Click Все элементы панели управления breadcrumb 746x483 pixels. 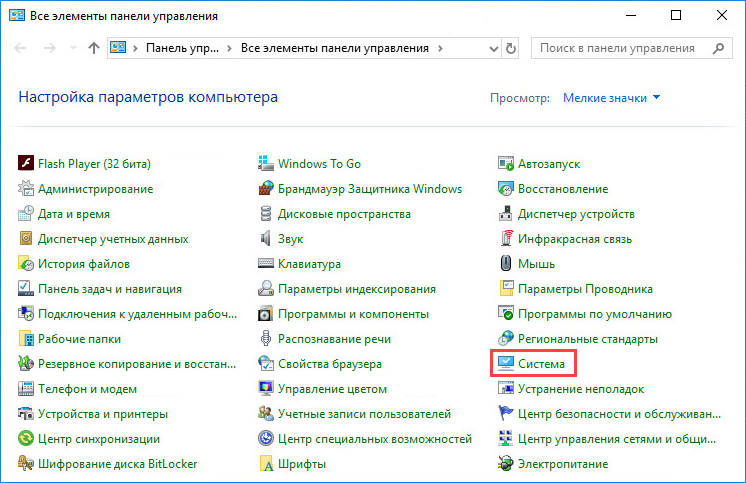(334, 48)
